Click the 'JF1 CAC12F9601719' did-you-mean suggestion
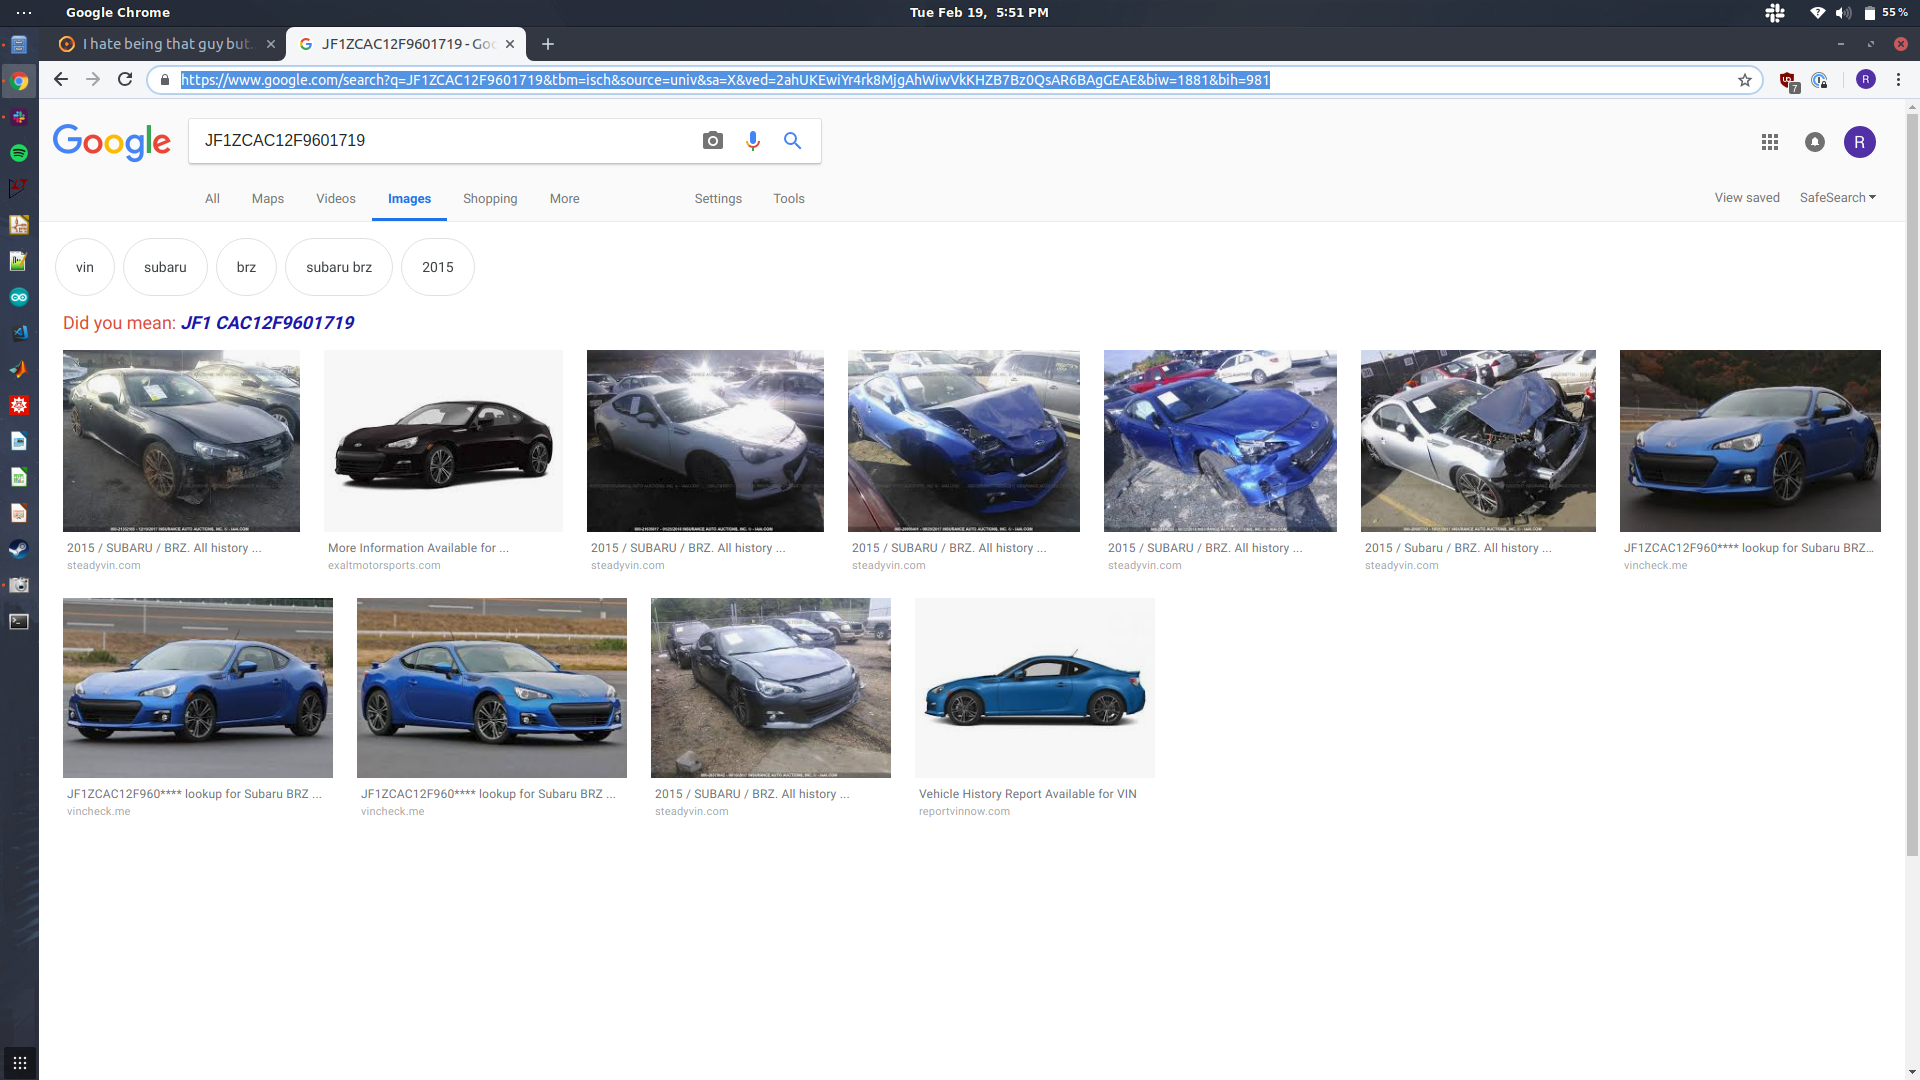1920x1080 pixels. click(x=267, y=323)
